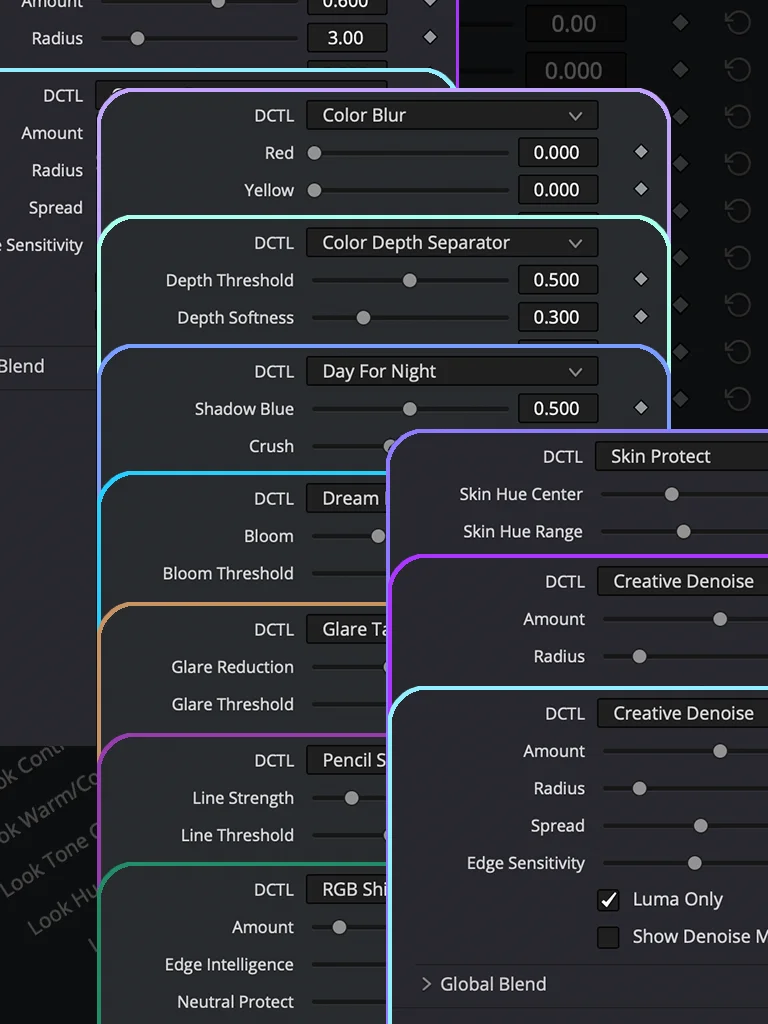768x1024 pixels.
Task: Open the Color Depth Separator dropdown
Action: (x=452, y=243)
